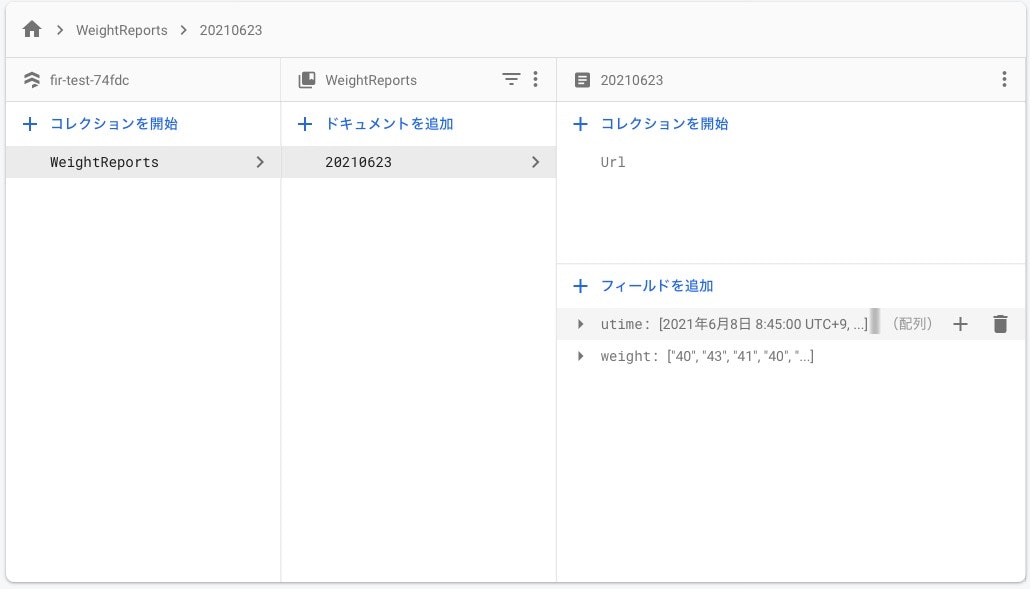The width and height of the screenshot is (1030, 589).
Task: Go to the home root breadcrumb icon
Action: pos(32,30)
